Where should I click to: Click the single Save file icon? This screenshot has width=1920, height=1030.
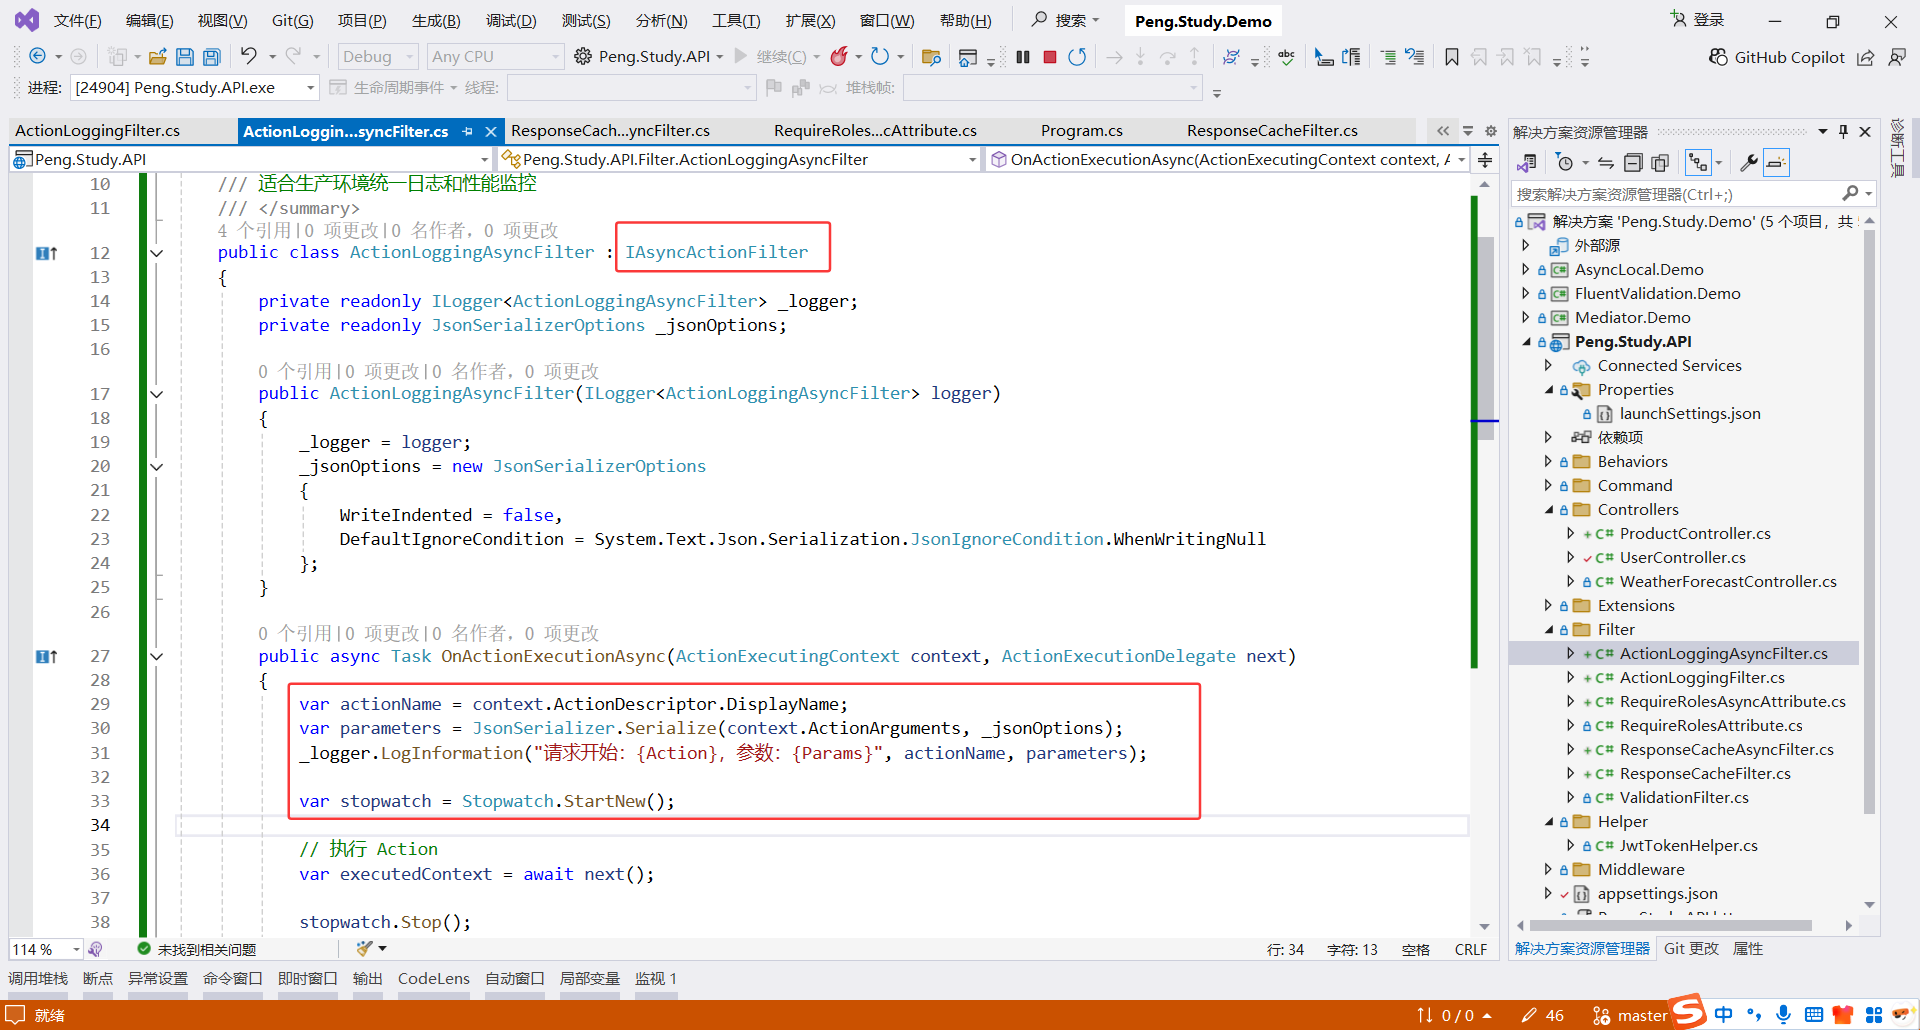point(185,57)
